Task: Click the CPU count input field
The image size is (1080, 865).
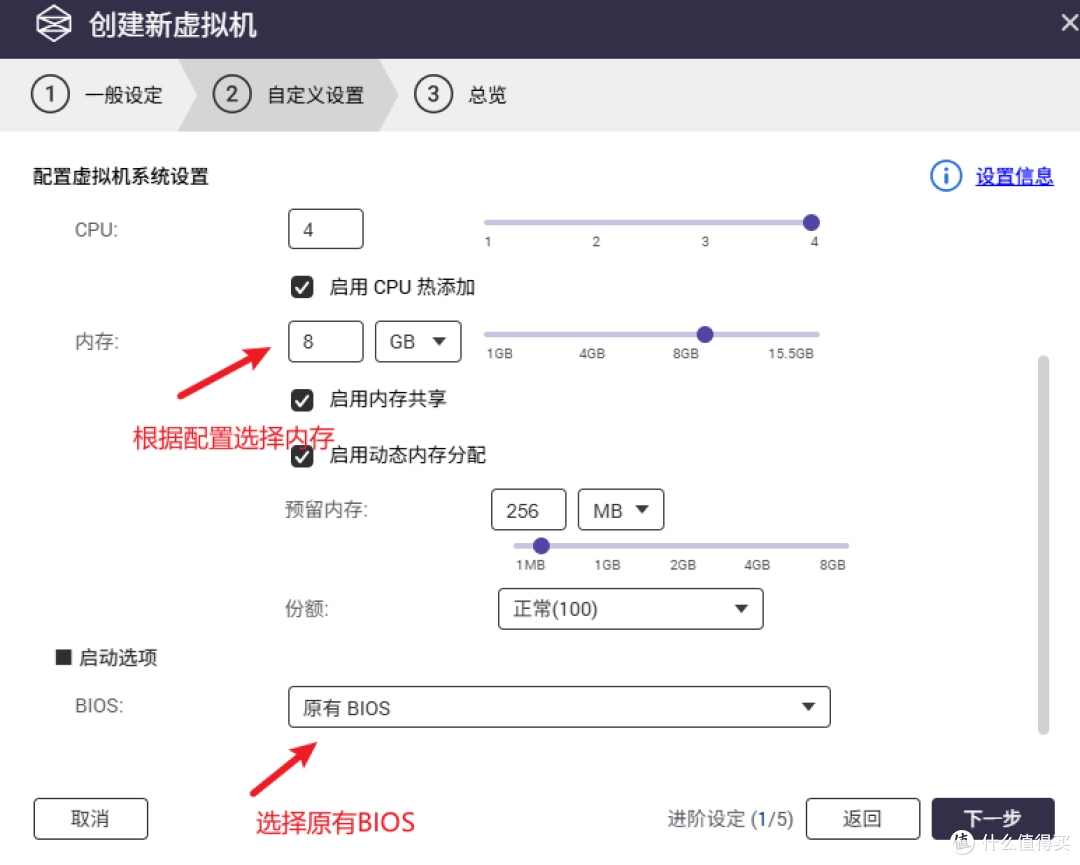Action: pyautogui.click(x=325, y=229)
